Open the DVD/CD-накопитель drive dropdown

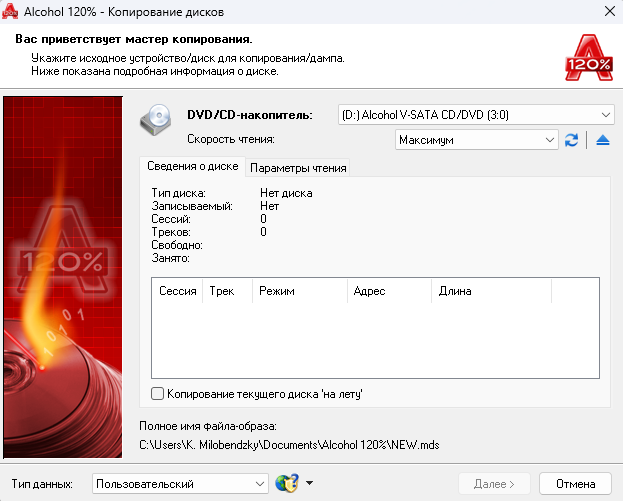click(x=476, y=115)
